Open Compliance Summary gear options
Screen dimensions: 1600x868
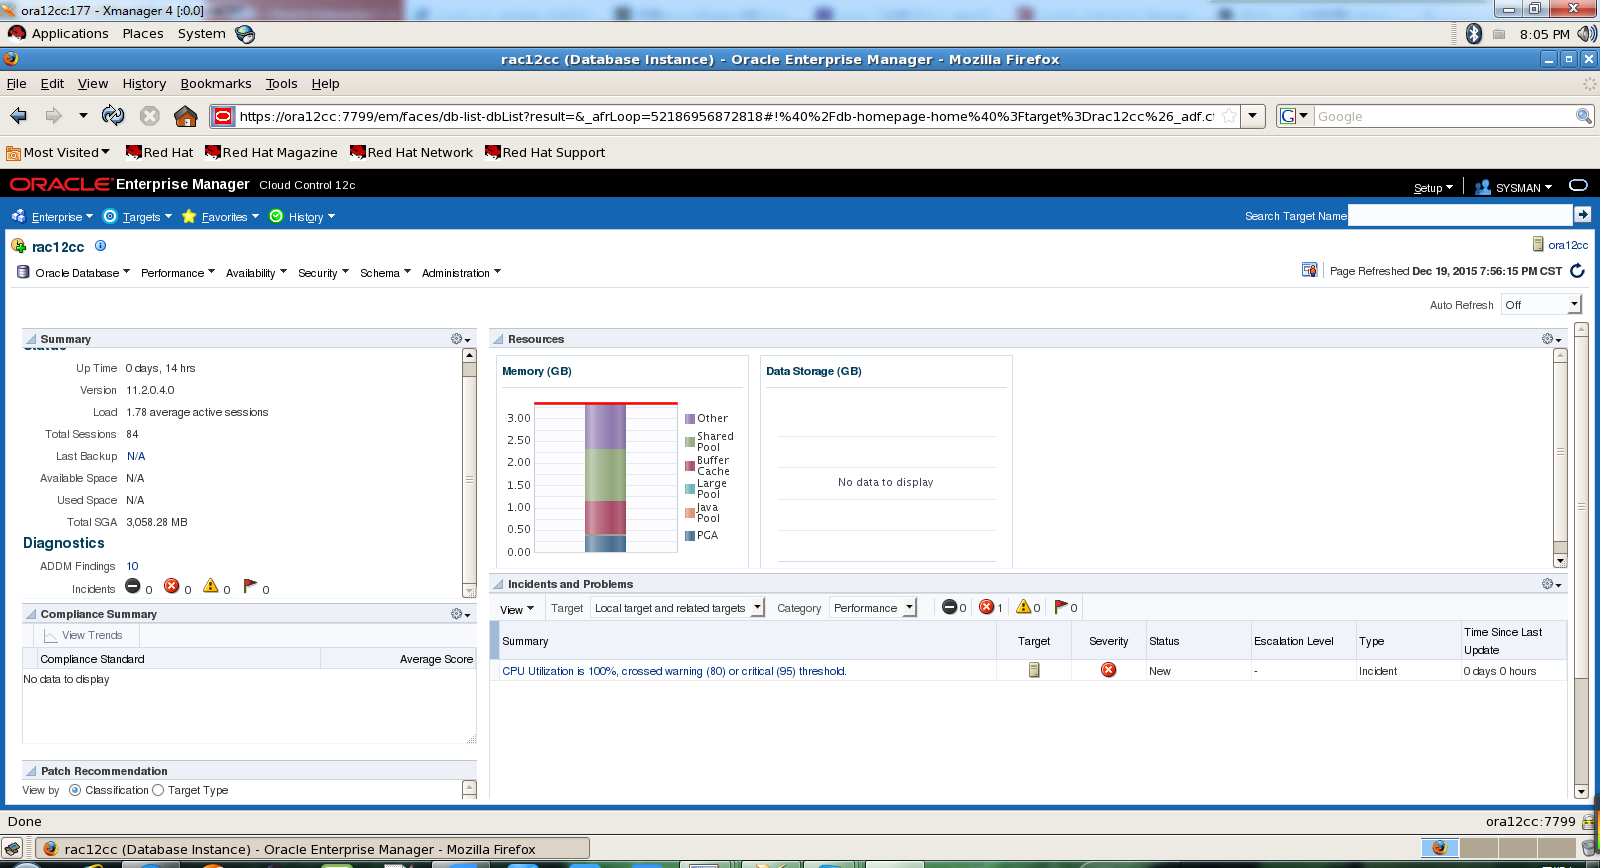460,614
